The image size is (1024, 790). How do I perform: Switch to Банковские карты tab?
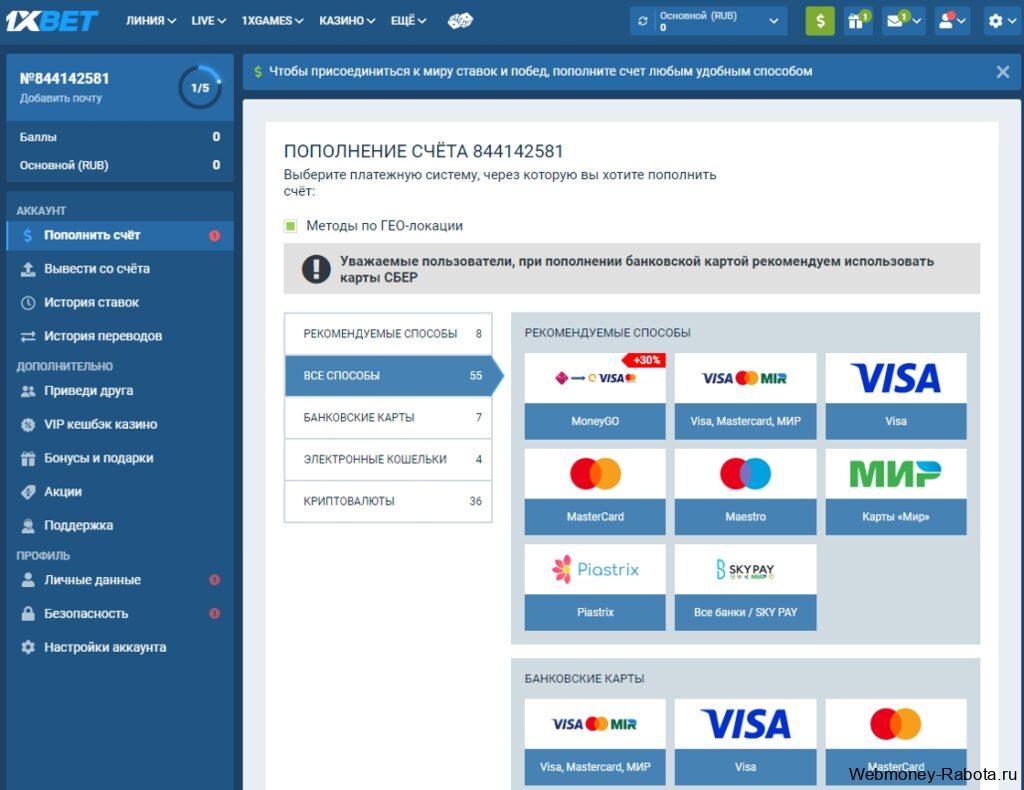(x=388, y=417)
